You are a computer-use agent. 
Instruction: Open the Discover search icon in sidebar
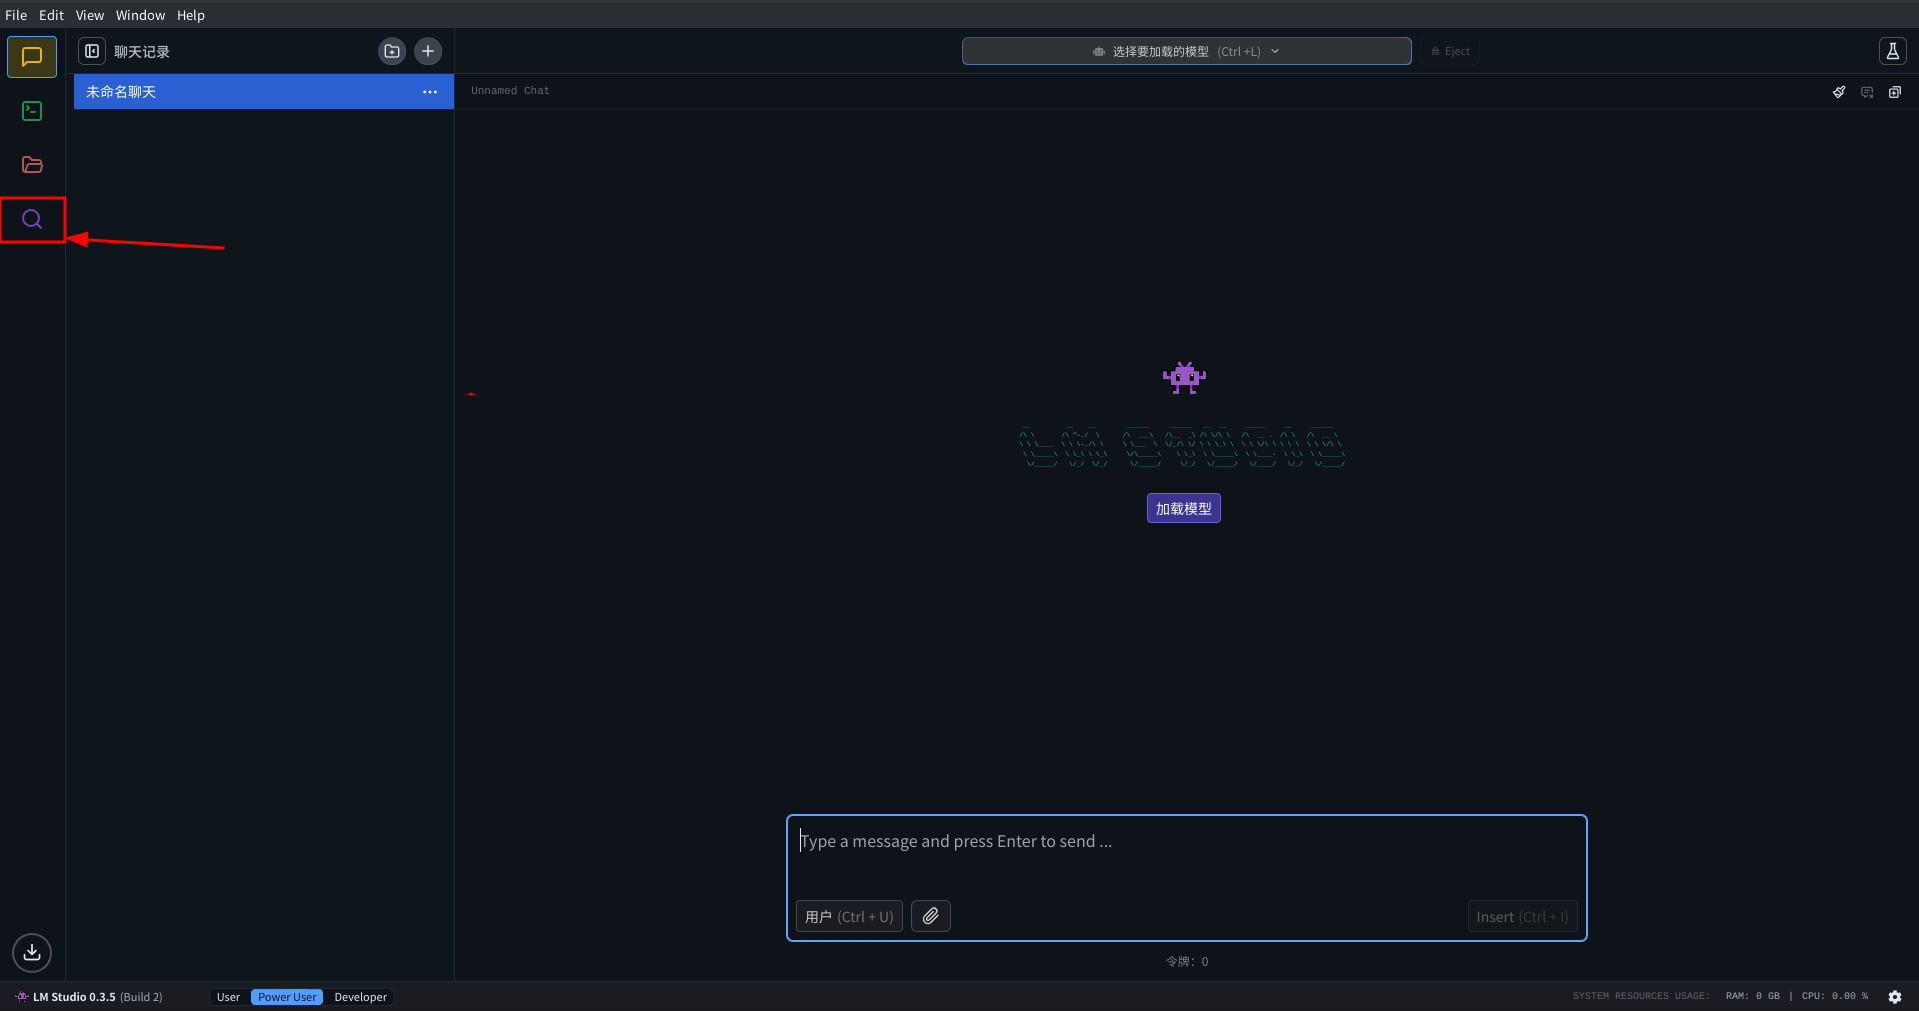pos(32,219)
